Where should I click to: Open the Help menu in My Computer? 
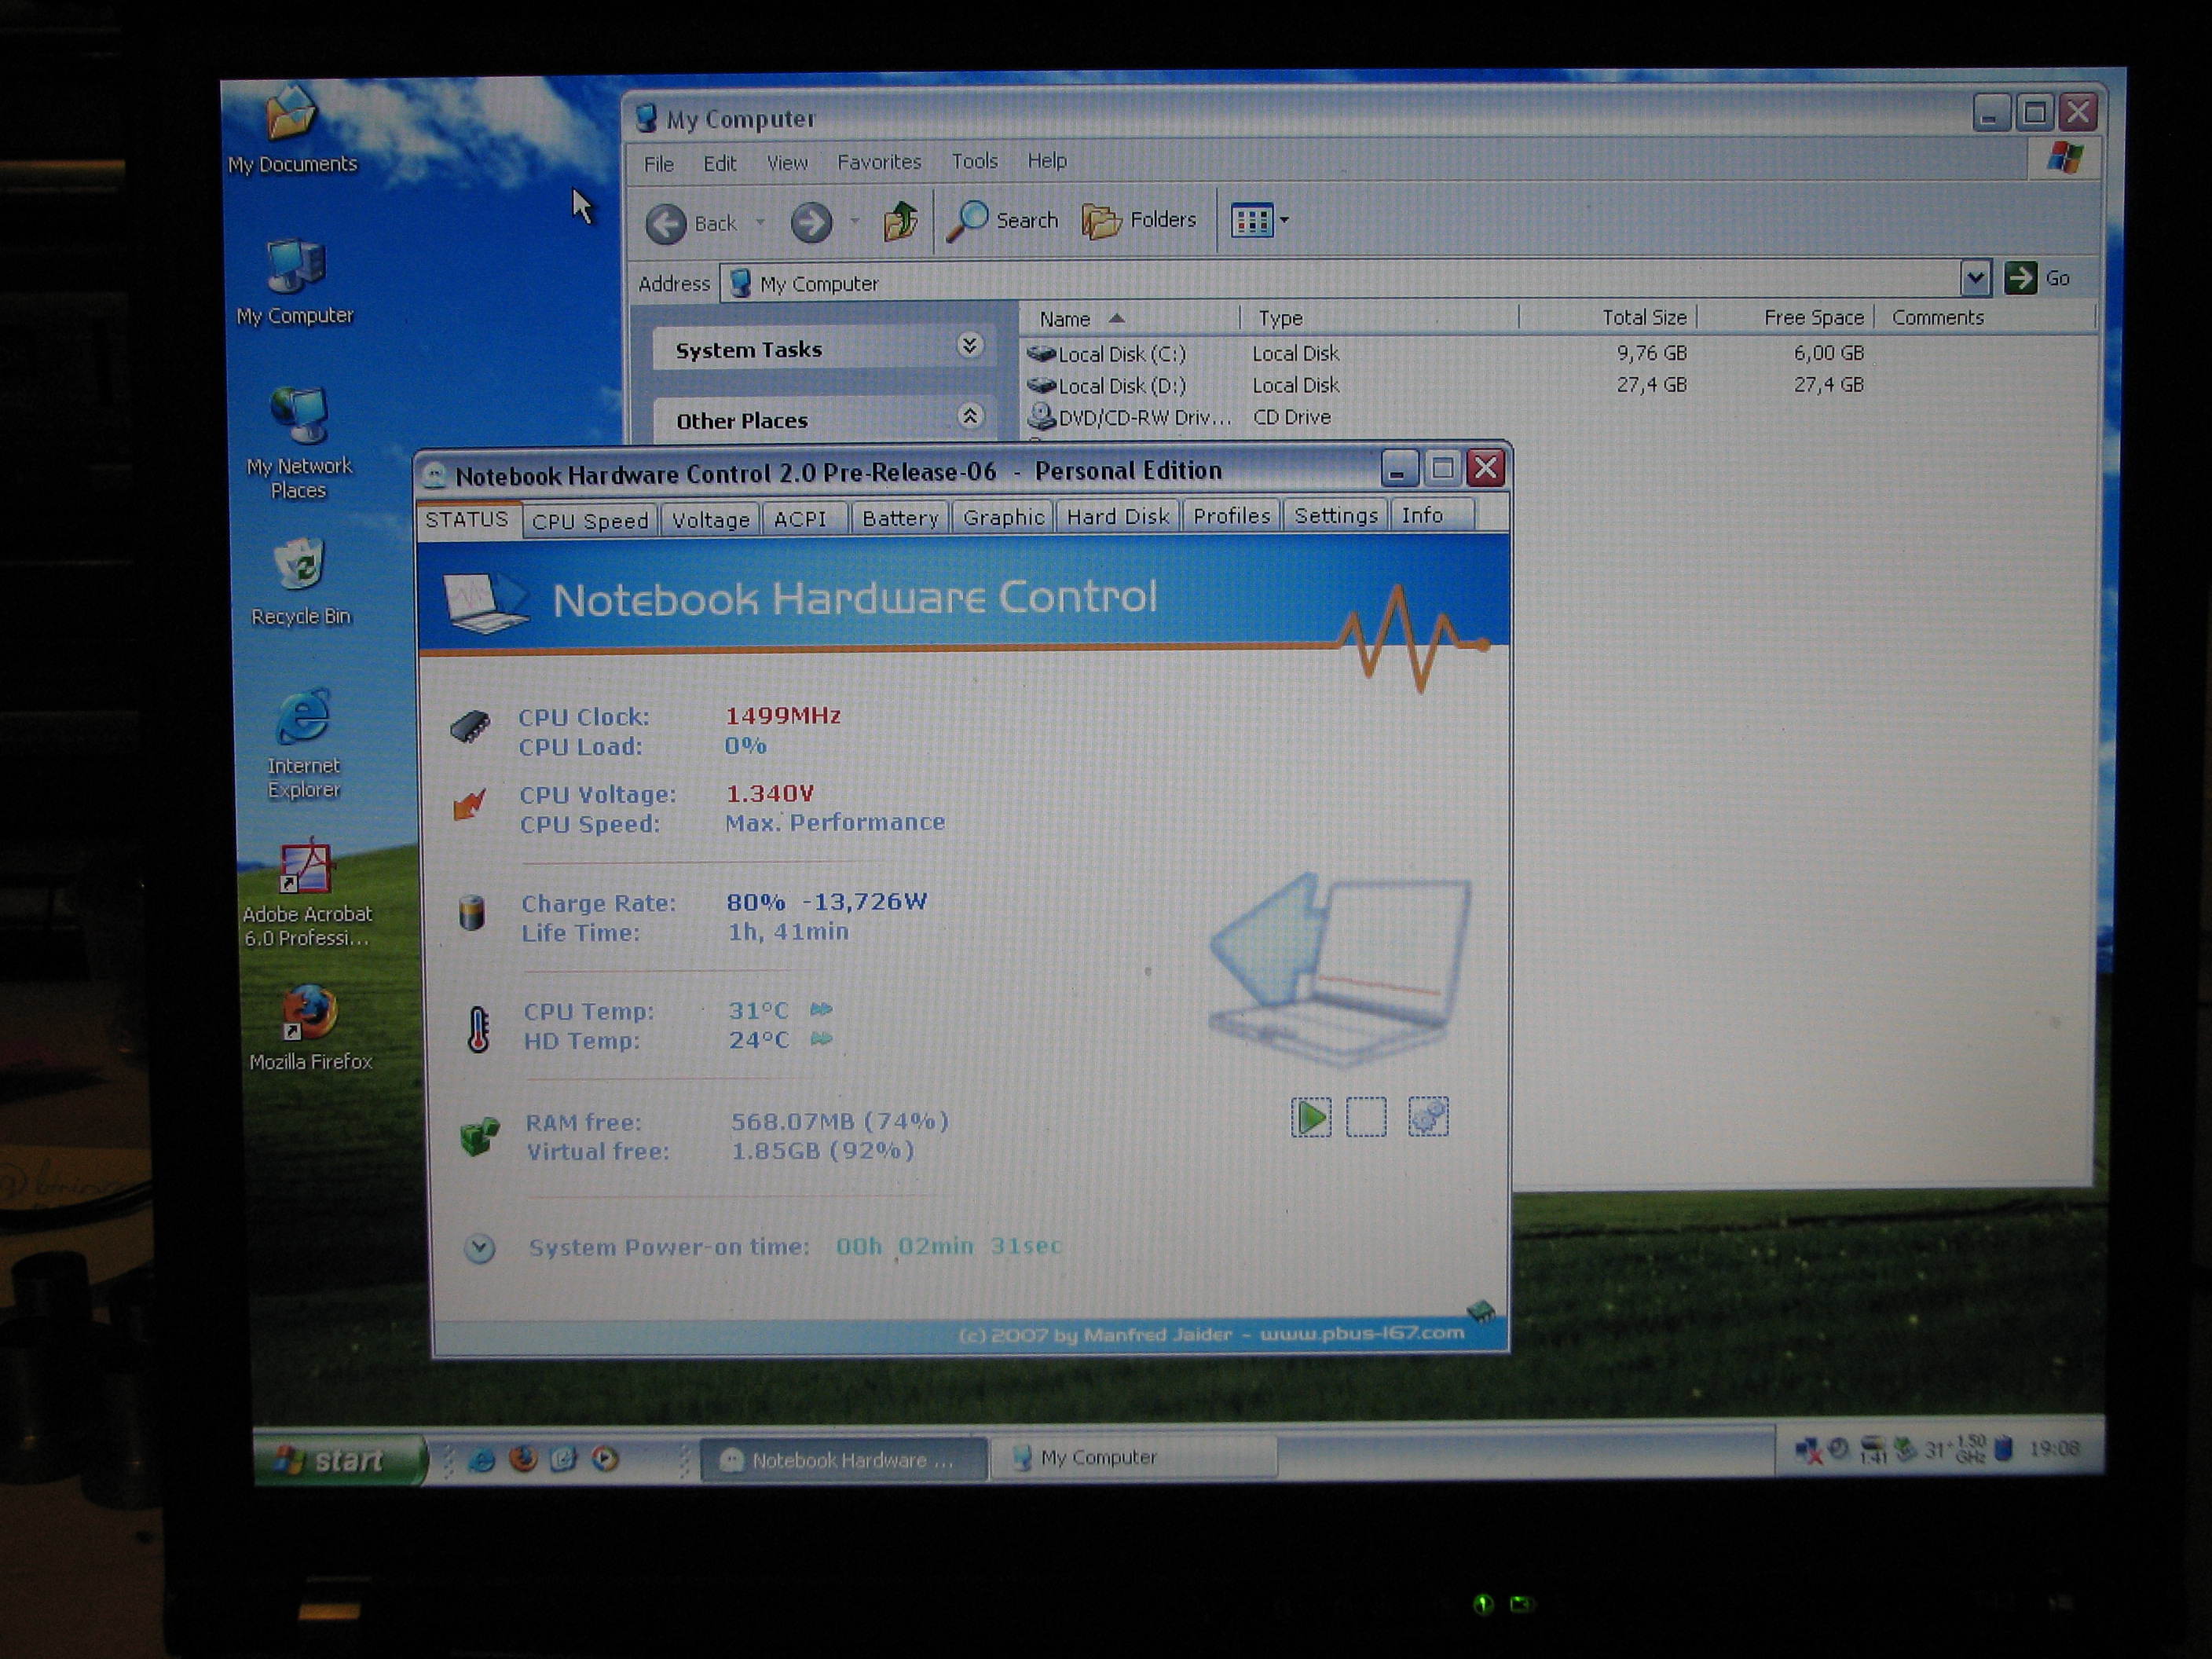coord(1047,160)
